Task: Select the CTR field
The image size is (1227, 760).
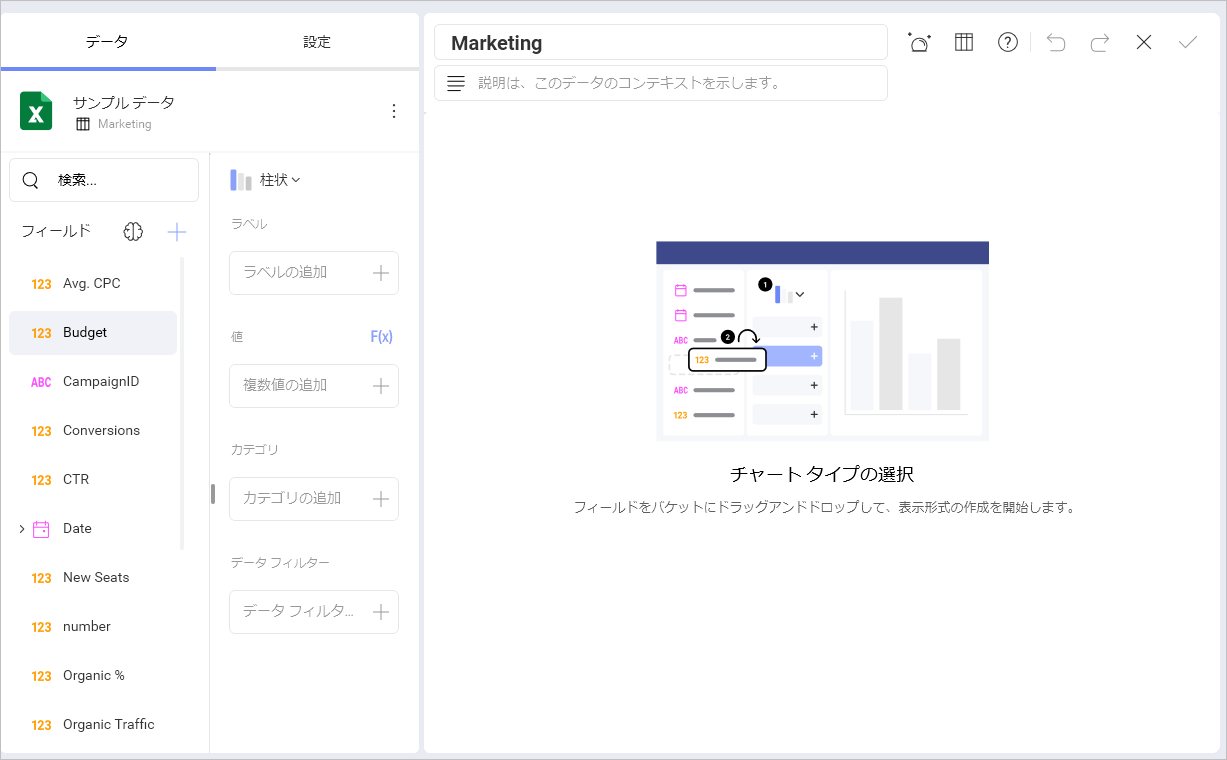Action: tap(93, 479)
